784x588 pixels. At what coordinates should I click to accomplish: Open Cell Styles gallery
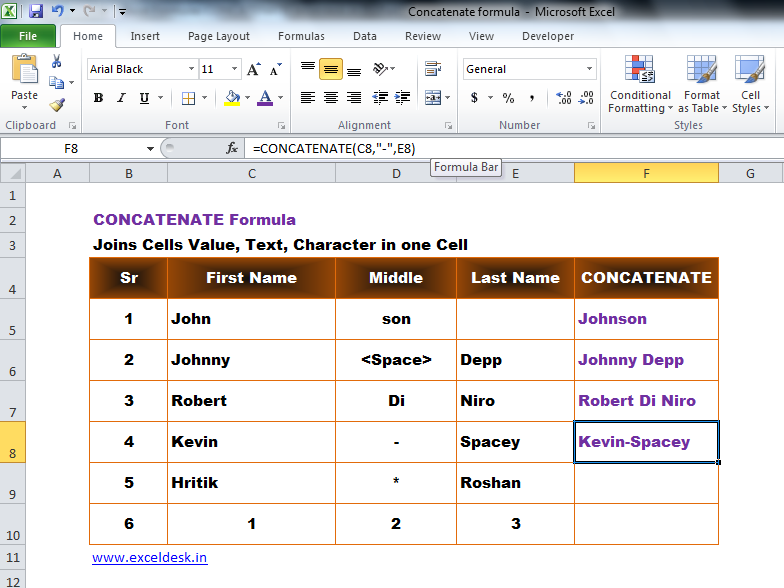click(x=750, y=84)
